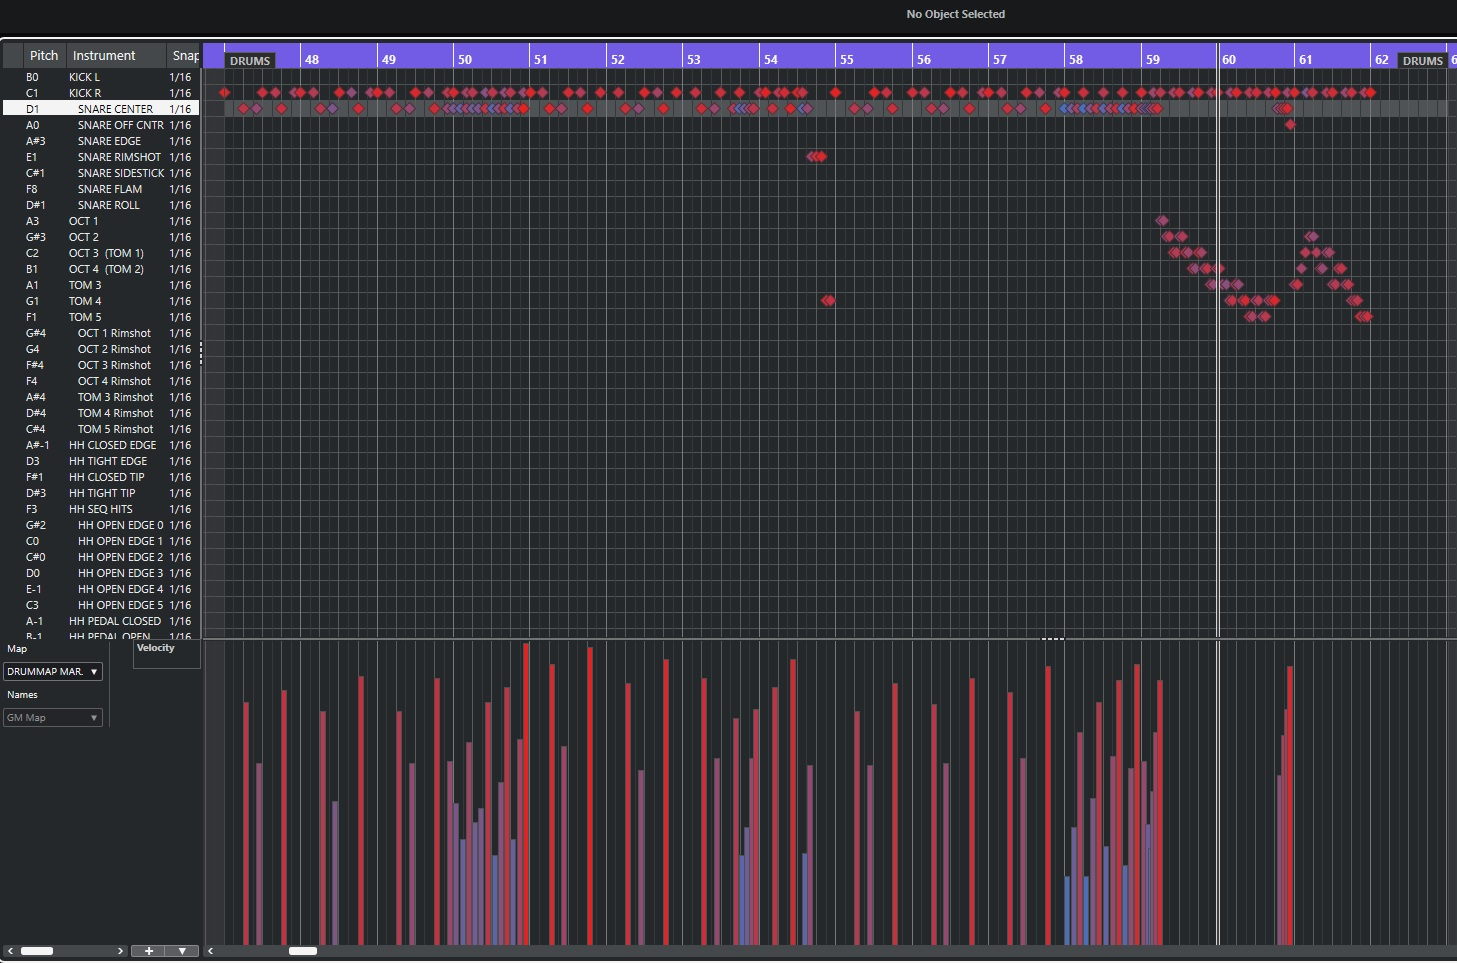The image size is (1457, 963).
Task: Click the Snap column header
Action: (x=184, y=56)
